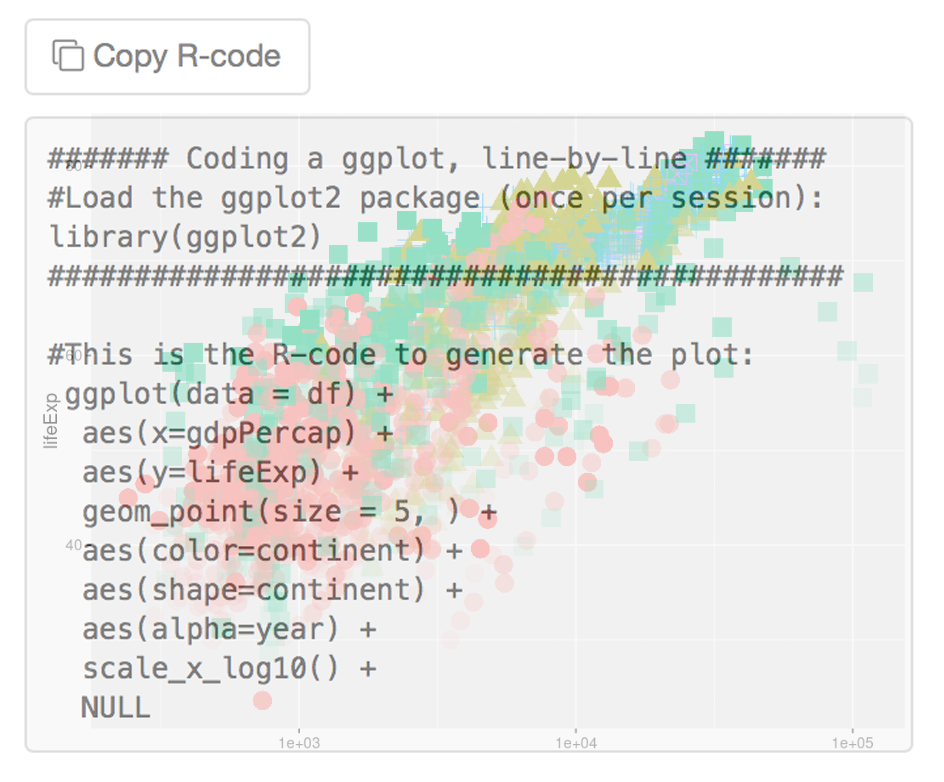
Task: Click the lifeExp y-axis title
Action: pyautogui.click(x=51, y=421)
